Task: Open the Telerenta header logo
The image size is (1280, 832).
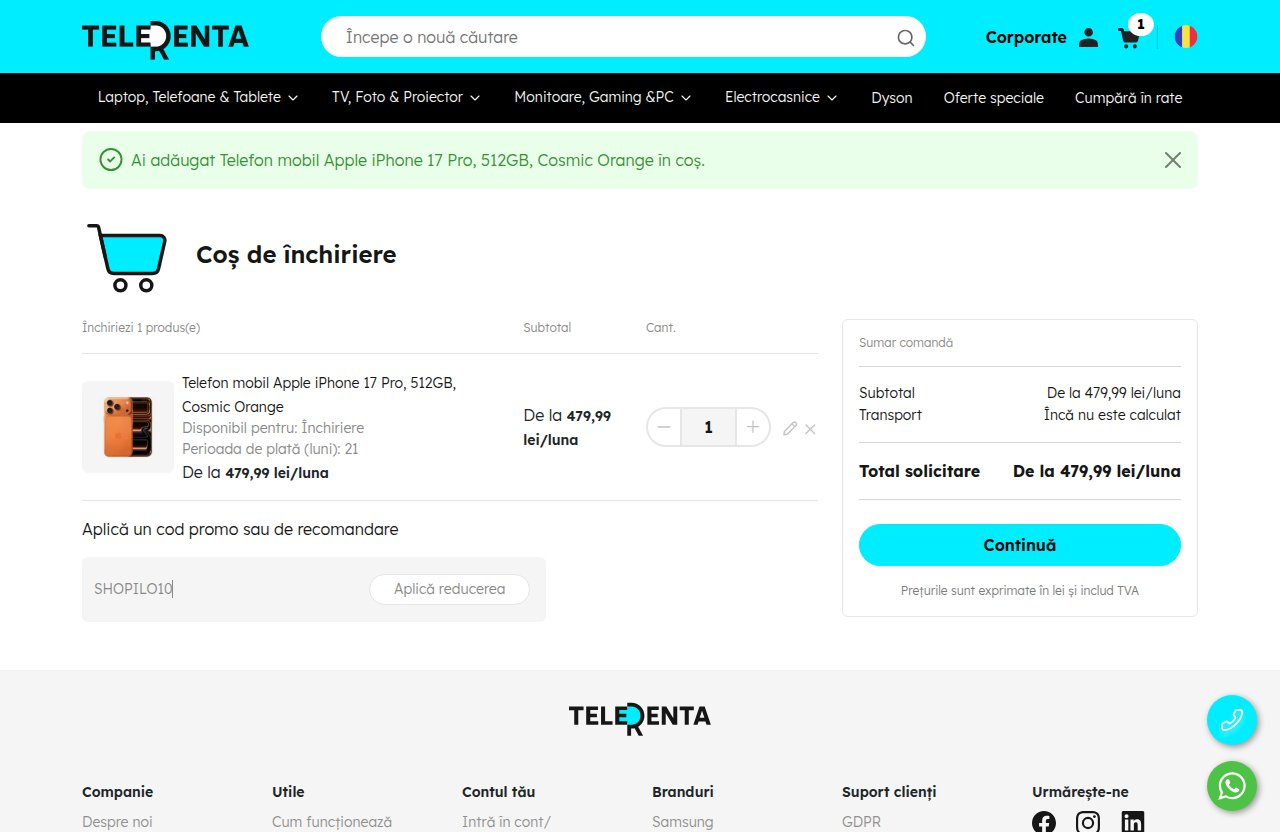Action: click(165, 38)
